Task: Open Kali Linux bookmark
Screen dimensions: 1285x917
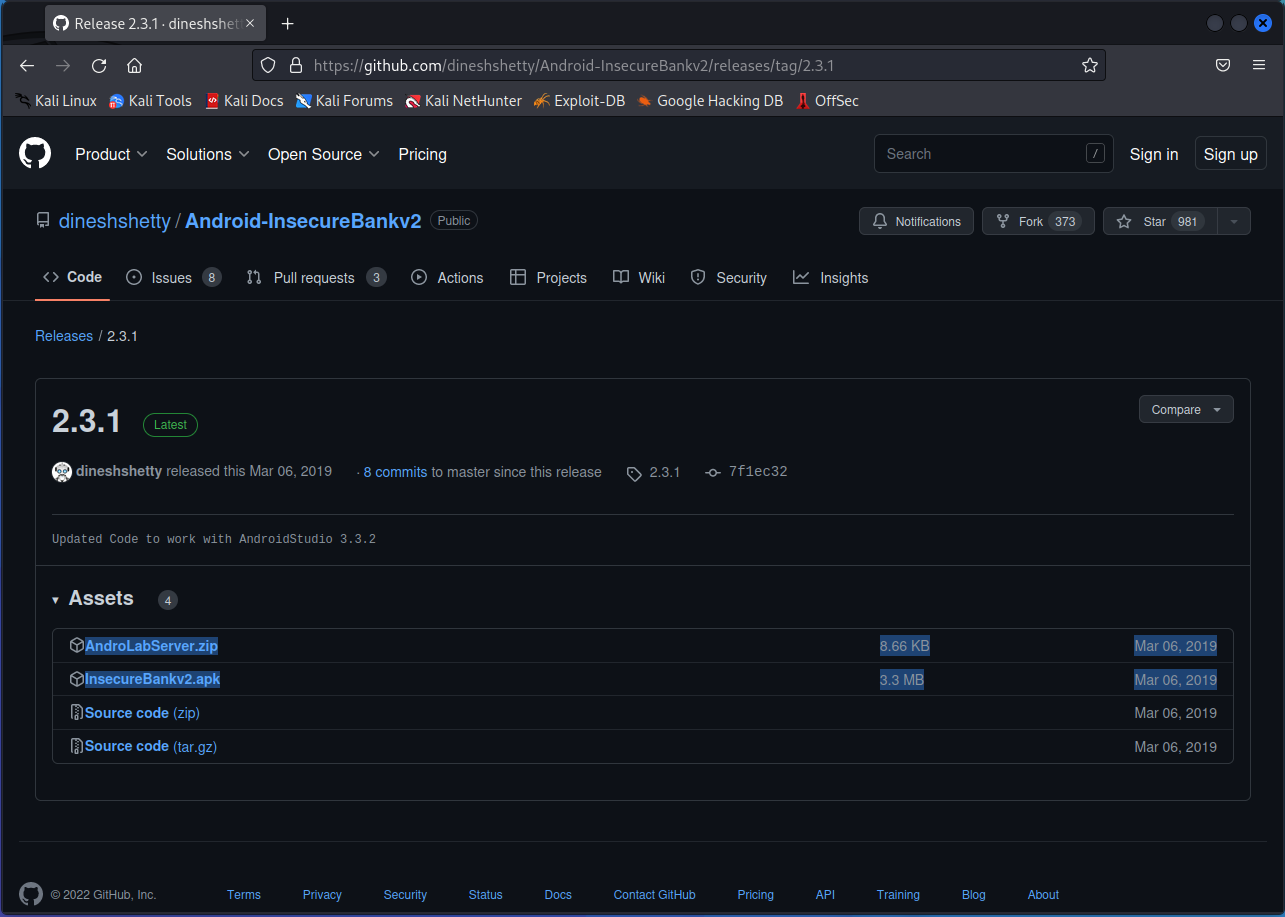Action: [56, 101]
